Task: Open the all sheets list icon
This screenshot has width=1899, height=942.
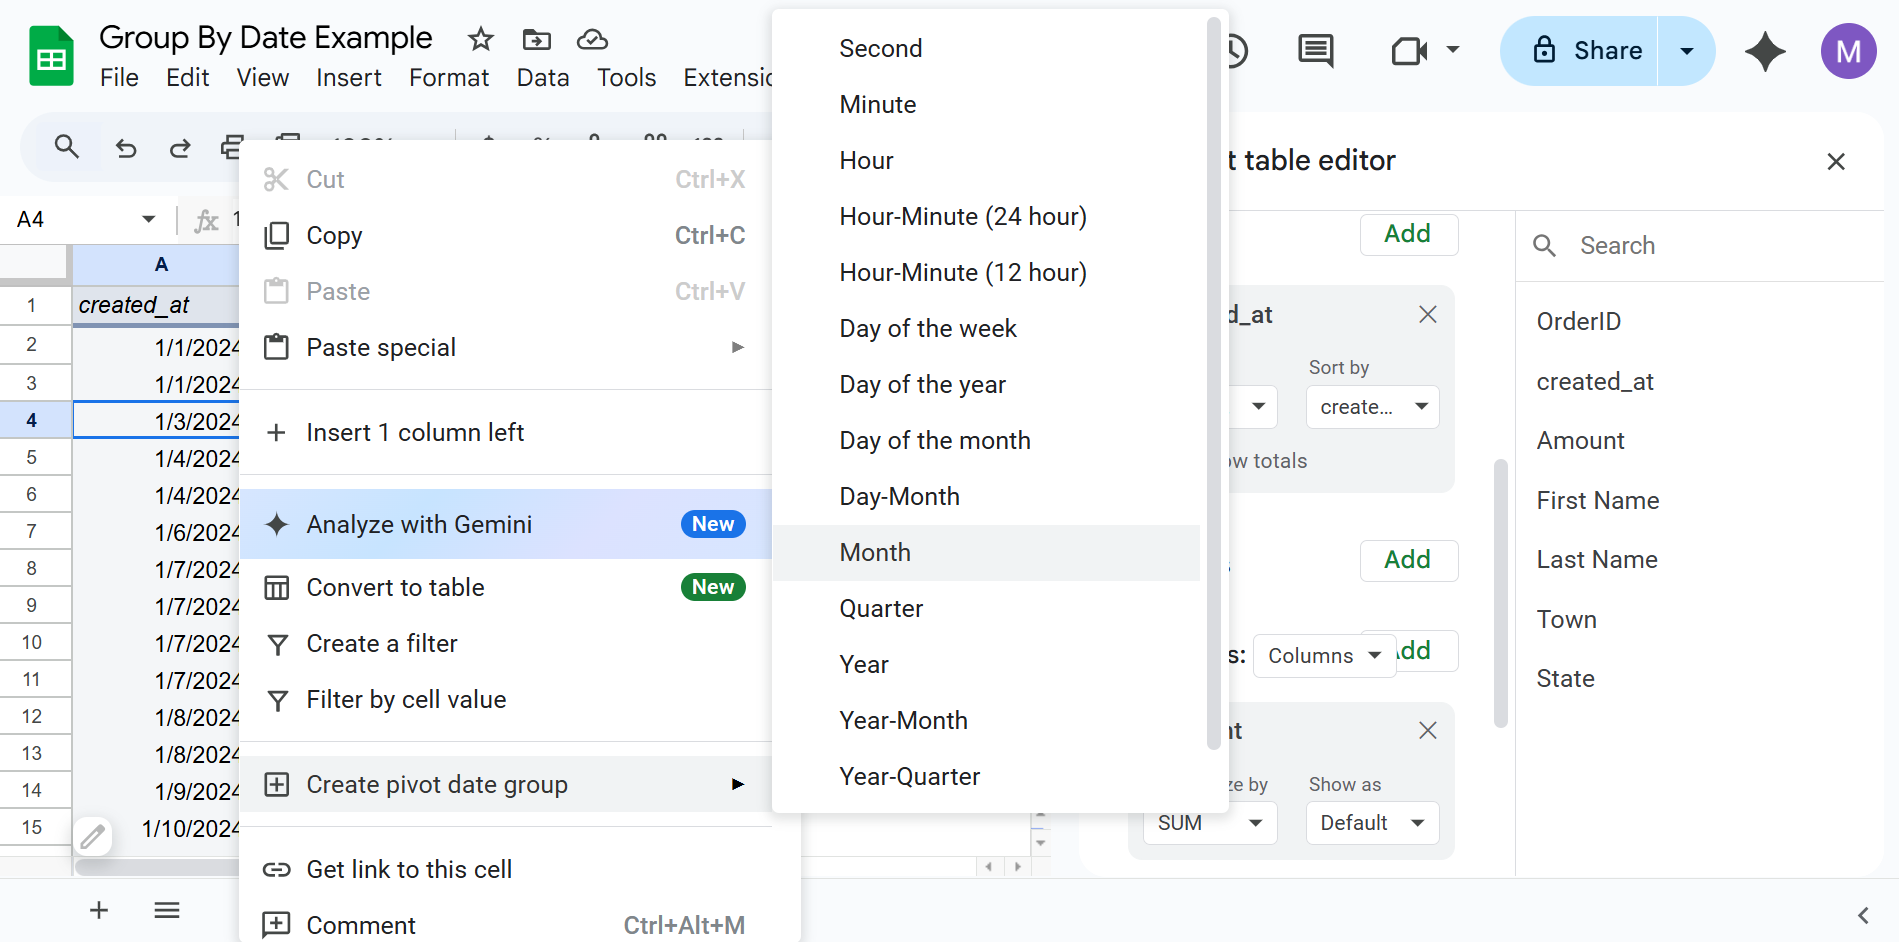Action: (166, 910)
